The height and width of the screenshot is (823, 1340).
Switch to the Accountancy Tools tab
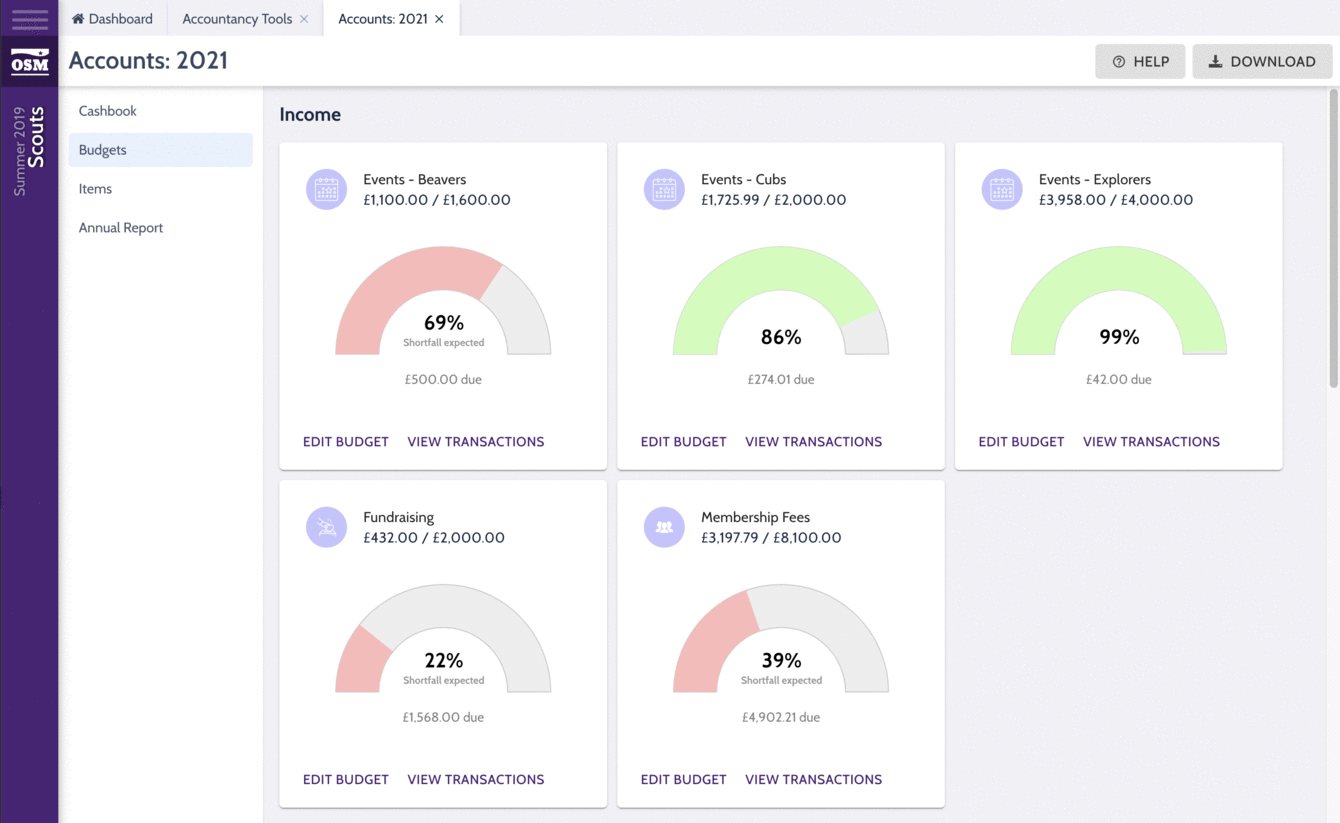pos(237,19)
